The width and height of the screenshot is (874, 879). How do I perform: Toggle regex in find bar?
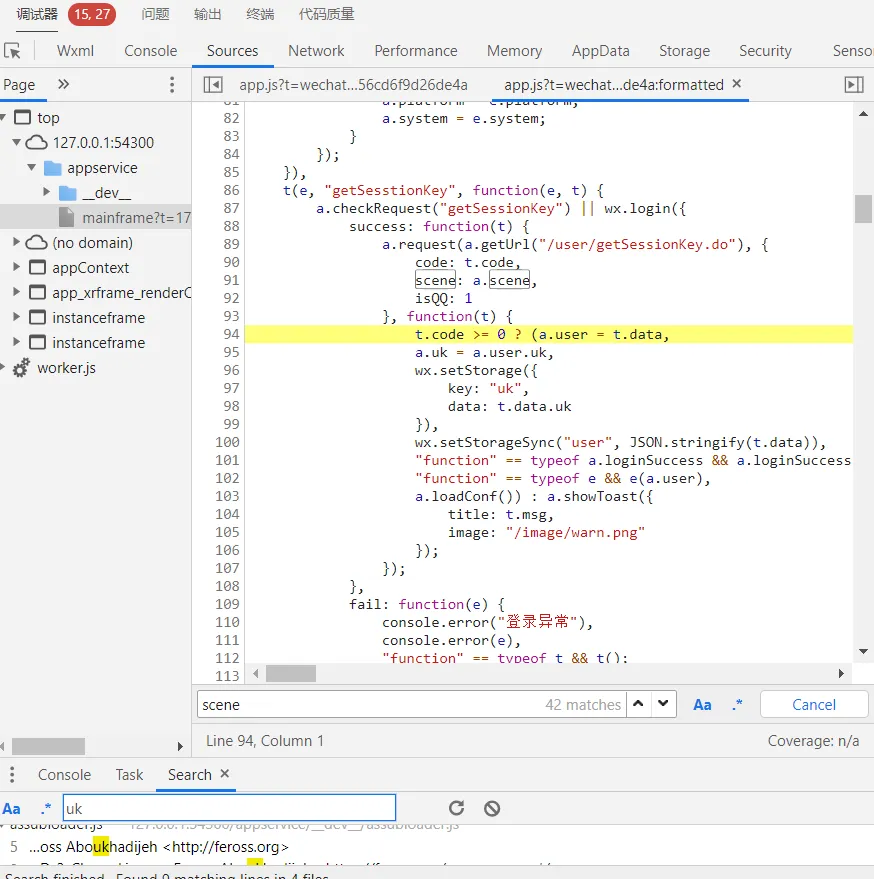[x=737, y=705]
